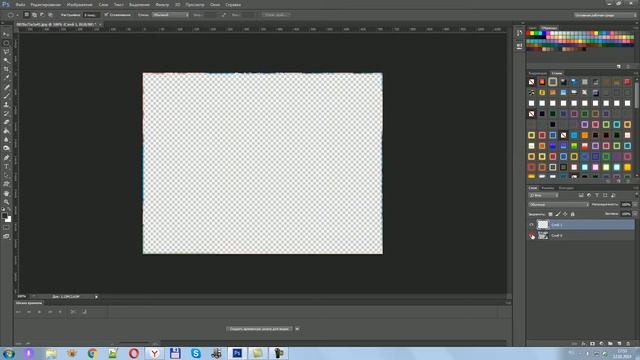
Task: Switch to the Контуры tab
Action: pos(566,188)
